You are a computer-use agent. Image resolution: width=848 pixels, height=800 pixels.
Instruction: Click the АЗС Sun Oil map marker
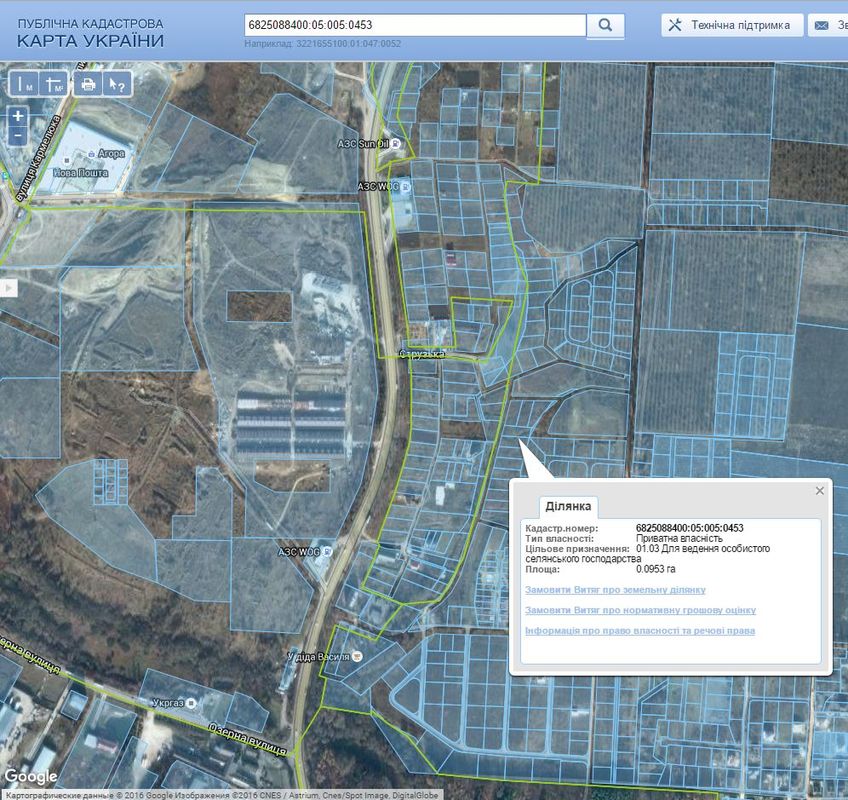point(396,145)
